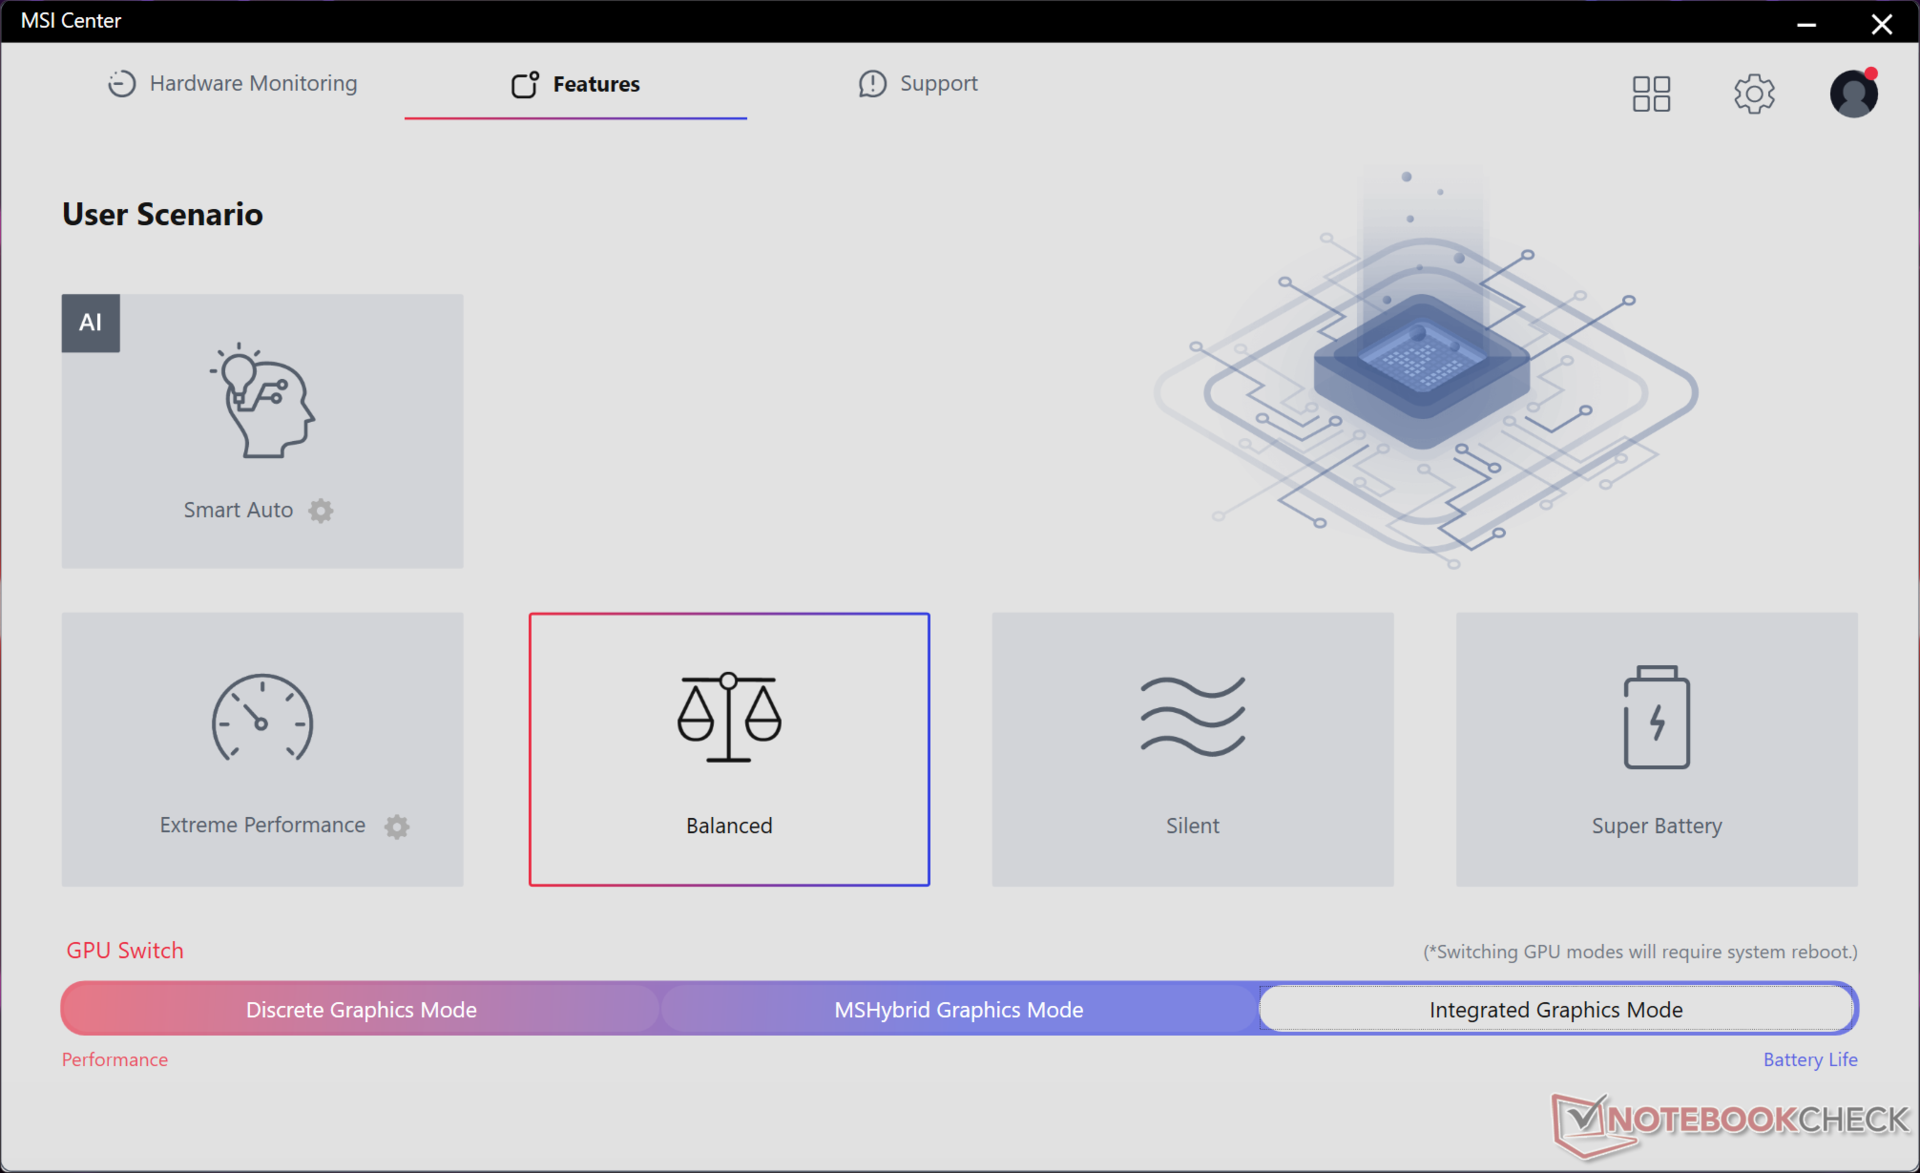Open the user profile avatar

click(1853, 94)
